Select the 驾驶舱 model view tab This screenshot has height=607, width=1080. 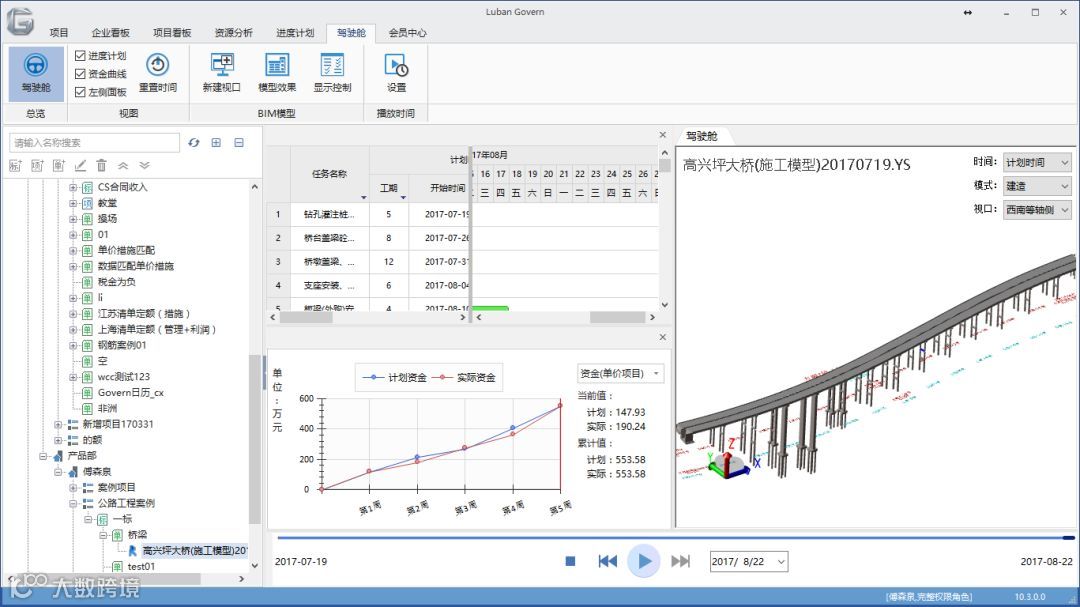click(x=702, y=136)
